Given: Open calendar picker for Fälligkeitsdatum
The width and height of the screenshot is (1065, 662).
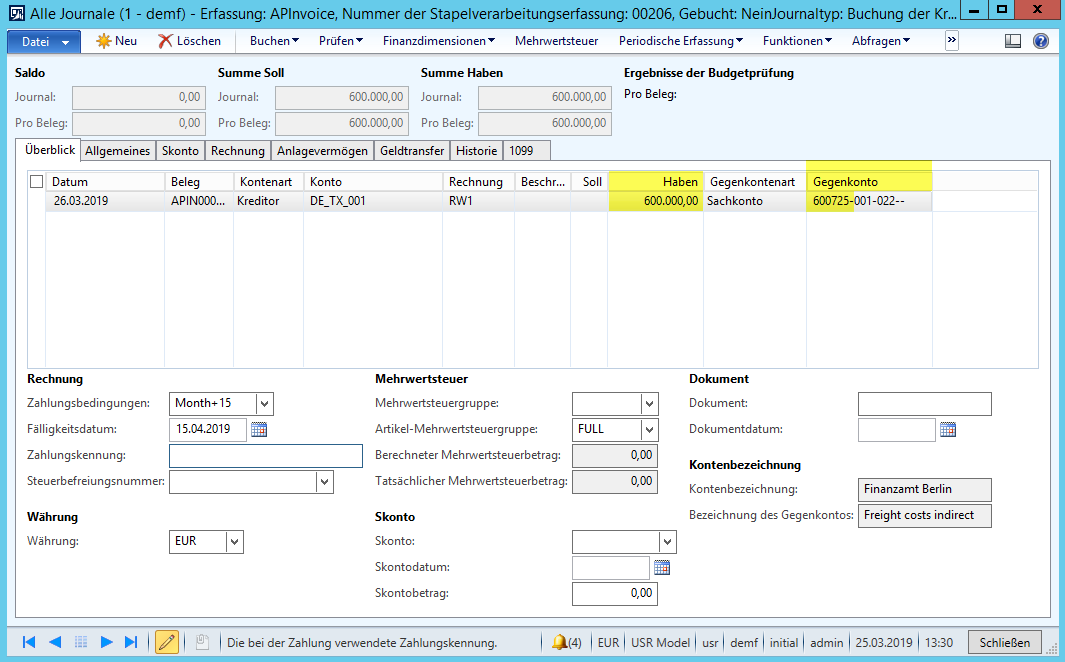Looking at the screenshot, I should coord(259,430).
